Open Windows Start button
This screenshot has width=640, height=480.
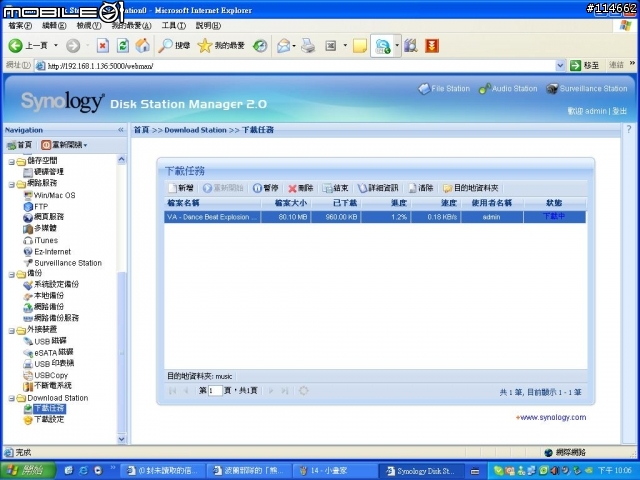[28, 471]
